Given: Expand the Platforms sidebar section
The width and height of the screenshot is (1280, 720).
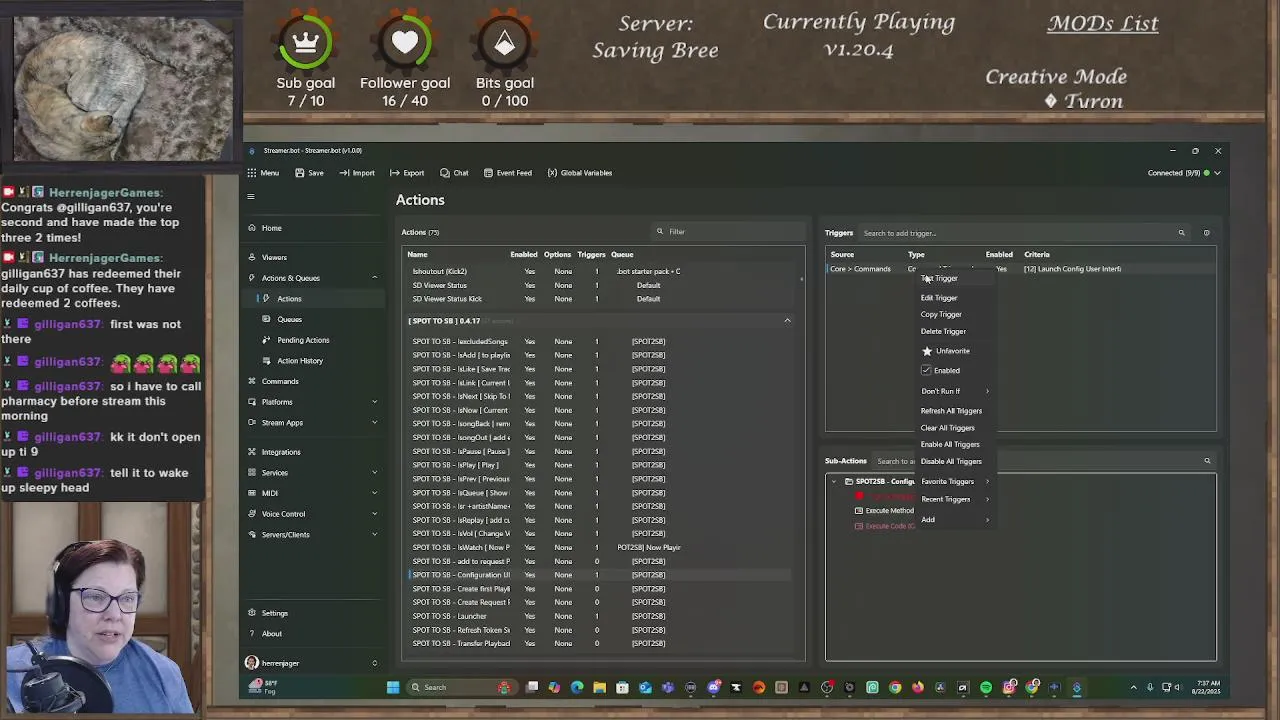Looking at the screenshot, I should (x=374, y=402).
